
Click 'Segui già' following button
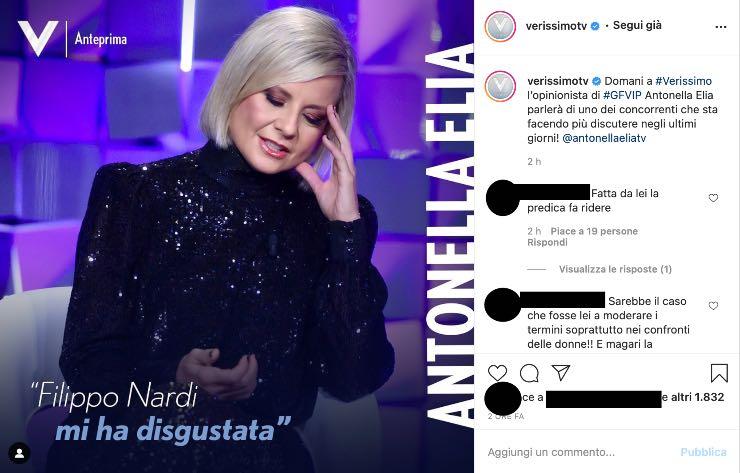(x=637, y=25)
